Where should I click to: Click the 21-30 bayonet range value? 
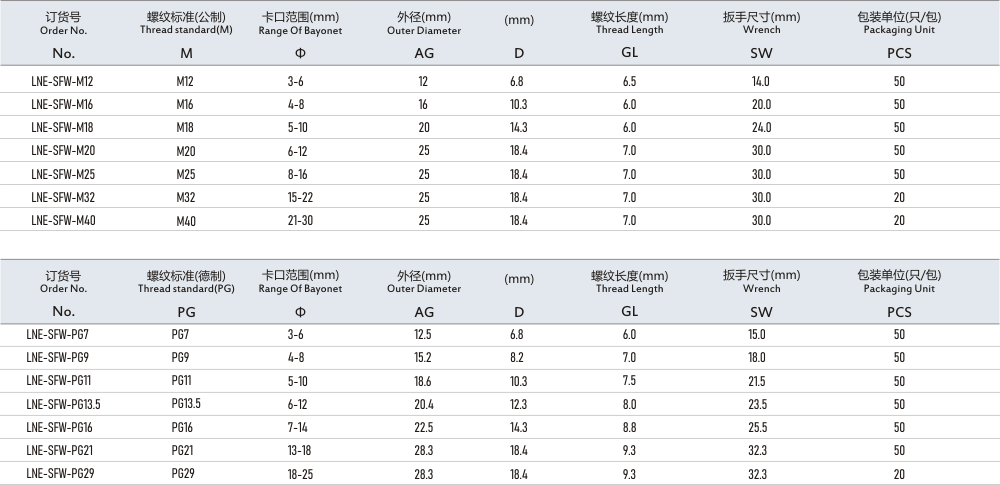click(300, 220)
